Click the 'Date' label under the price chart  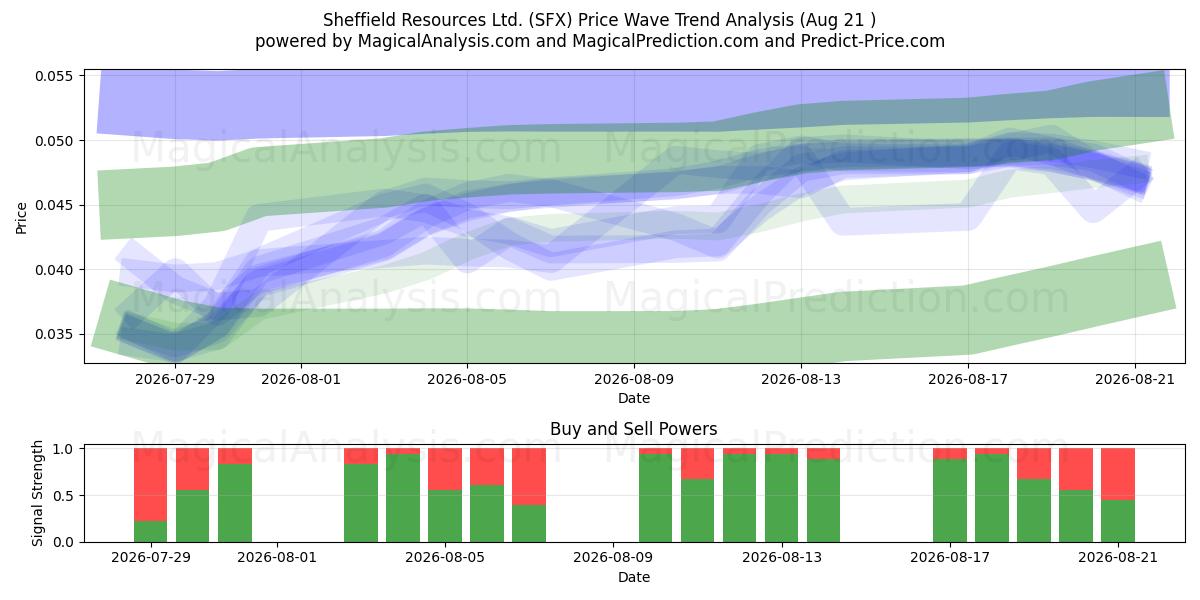point(634,398)
